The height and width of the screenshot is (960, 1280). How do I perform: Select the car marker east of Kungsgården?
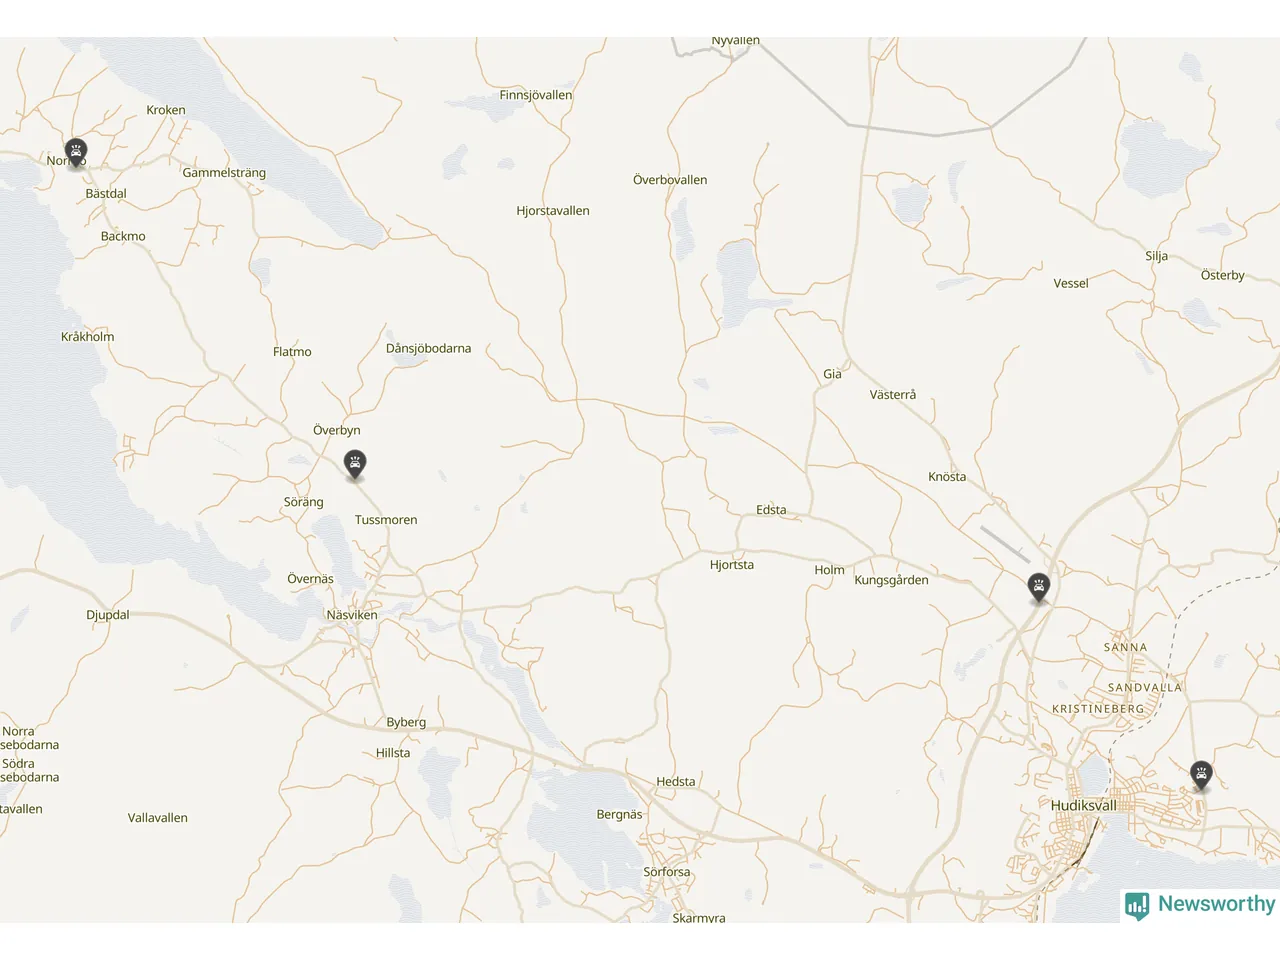(1039, 588)
